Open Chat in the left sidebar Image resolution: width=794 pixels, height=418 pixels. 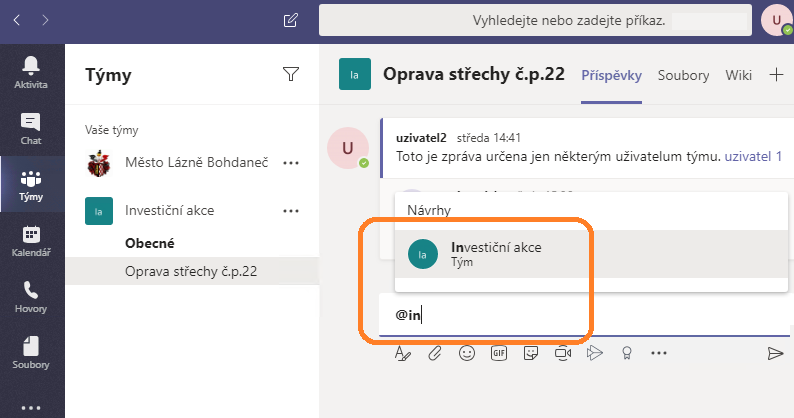coord(31,129)
